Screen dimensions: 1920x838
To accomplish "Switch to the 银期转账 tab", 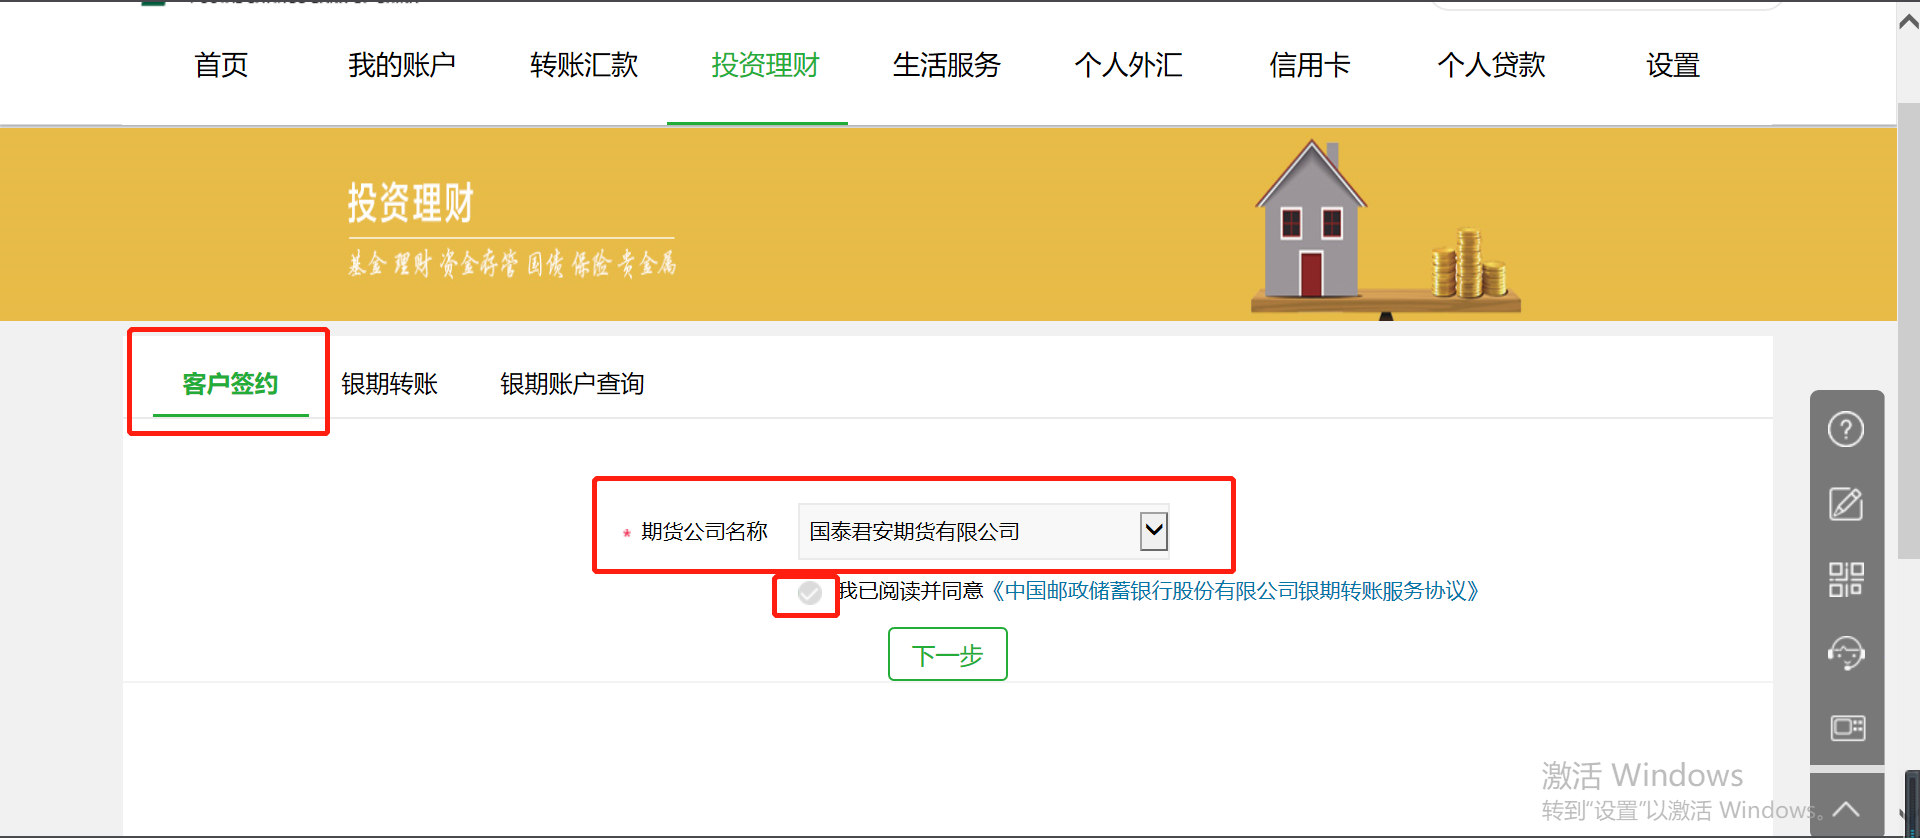I will pyautogui.click(x=390, y=384).
